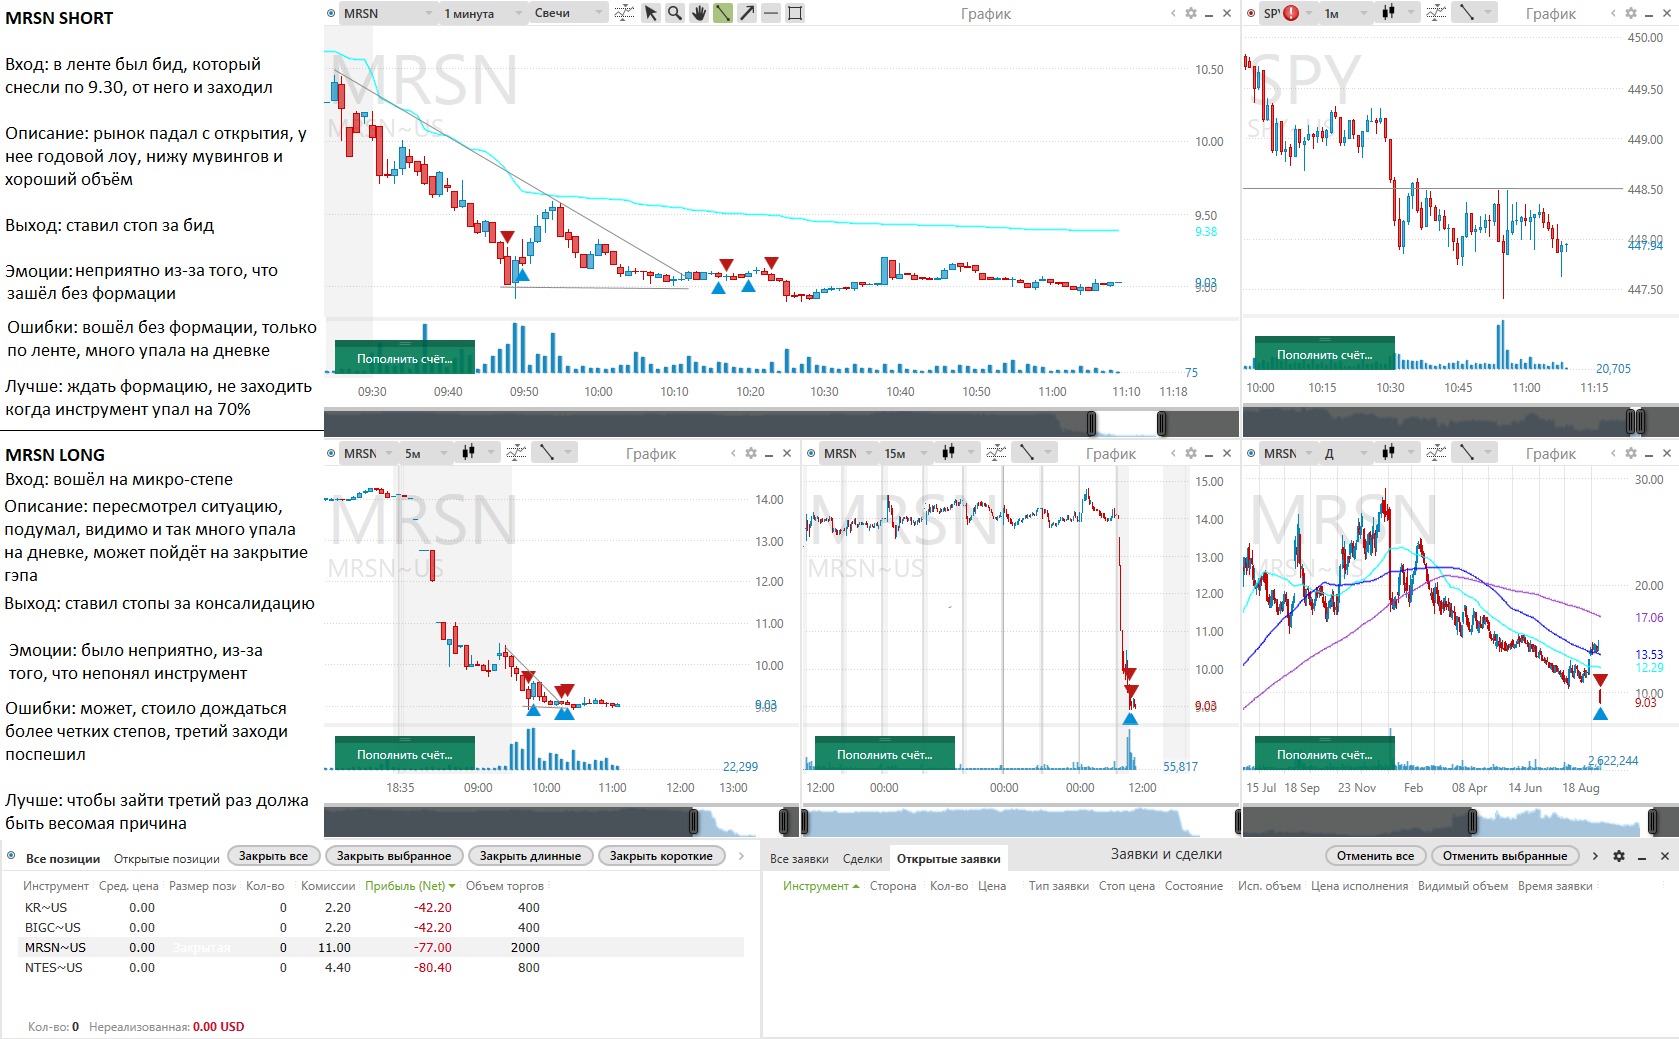Toggle link radio button of MRSN 15m chart
The width and height of the screenshot is (1679, 1039).
tap(811, 453)
